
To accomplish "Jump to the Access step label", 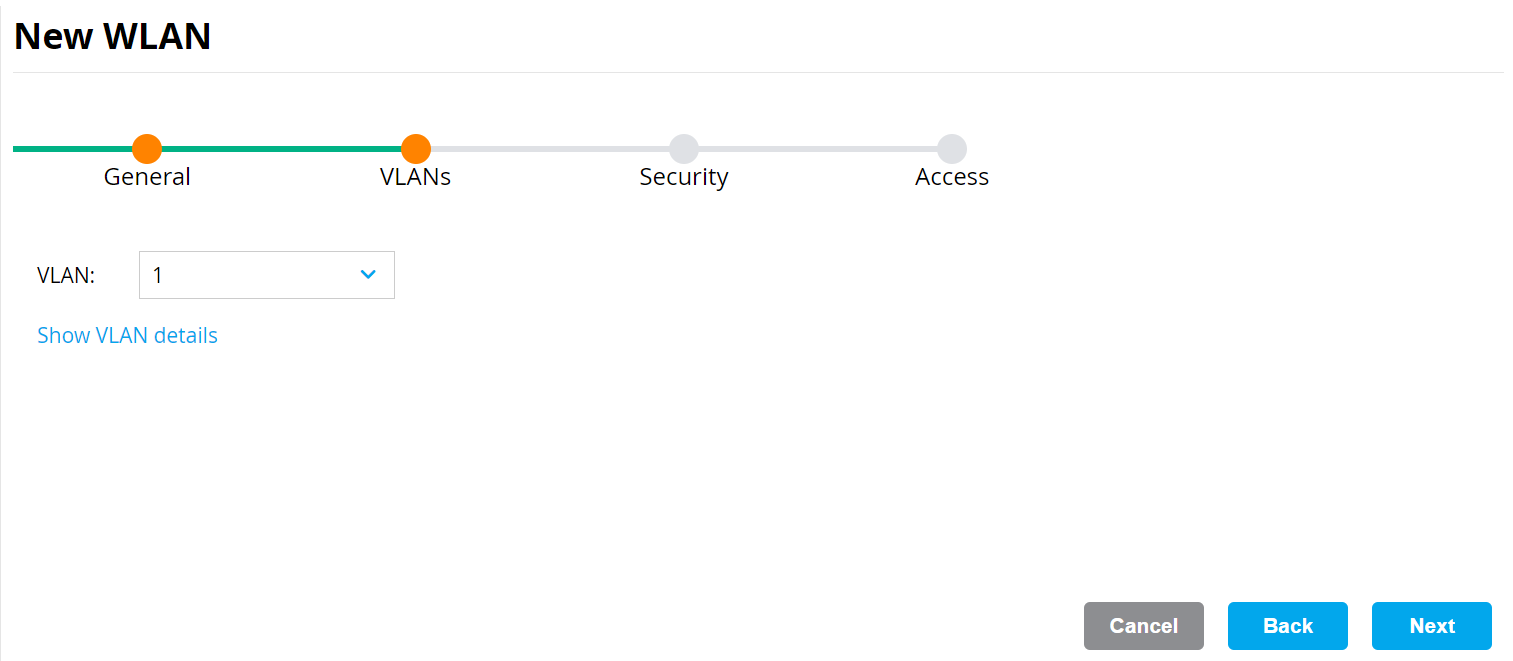I will 952,177.
